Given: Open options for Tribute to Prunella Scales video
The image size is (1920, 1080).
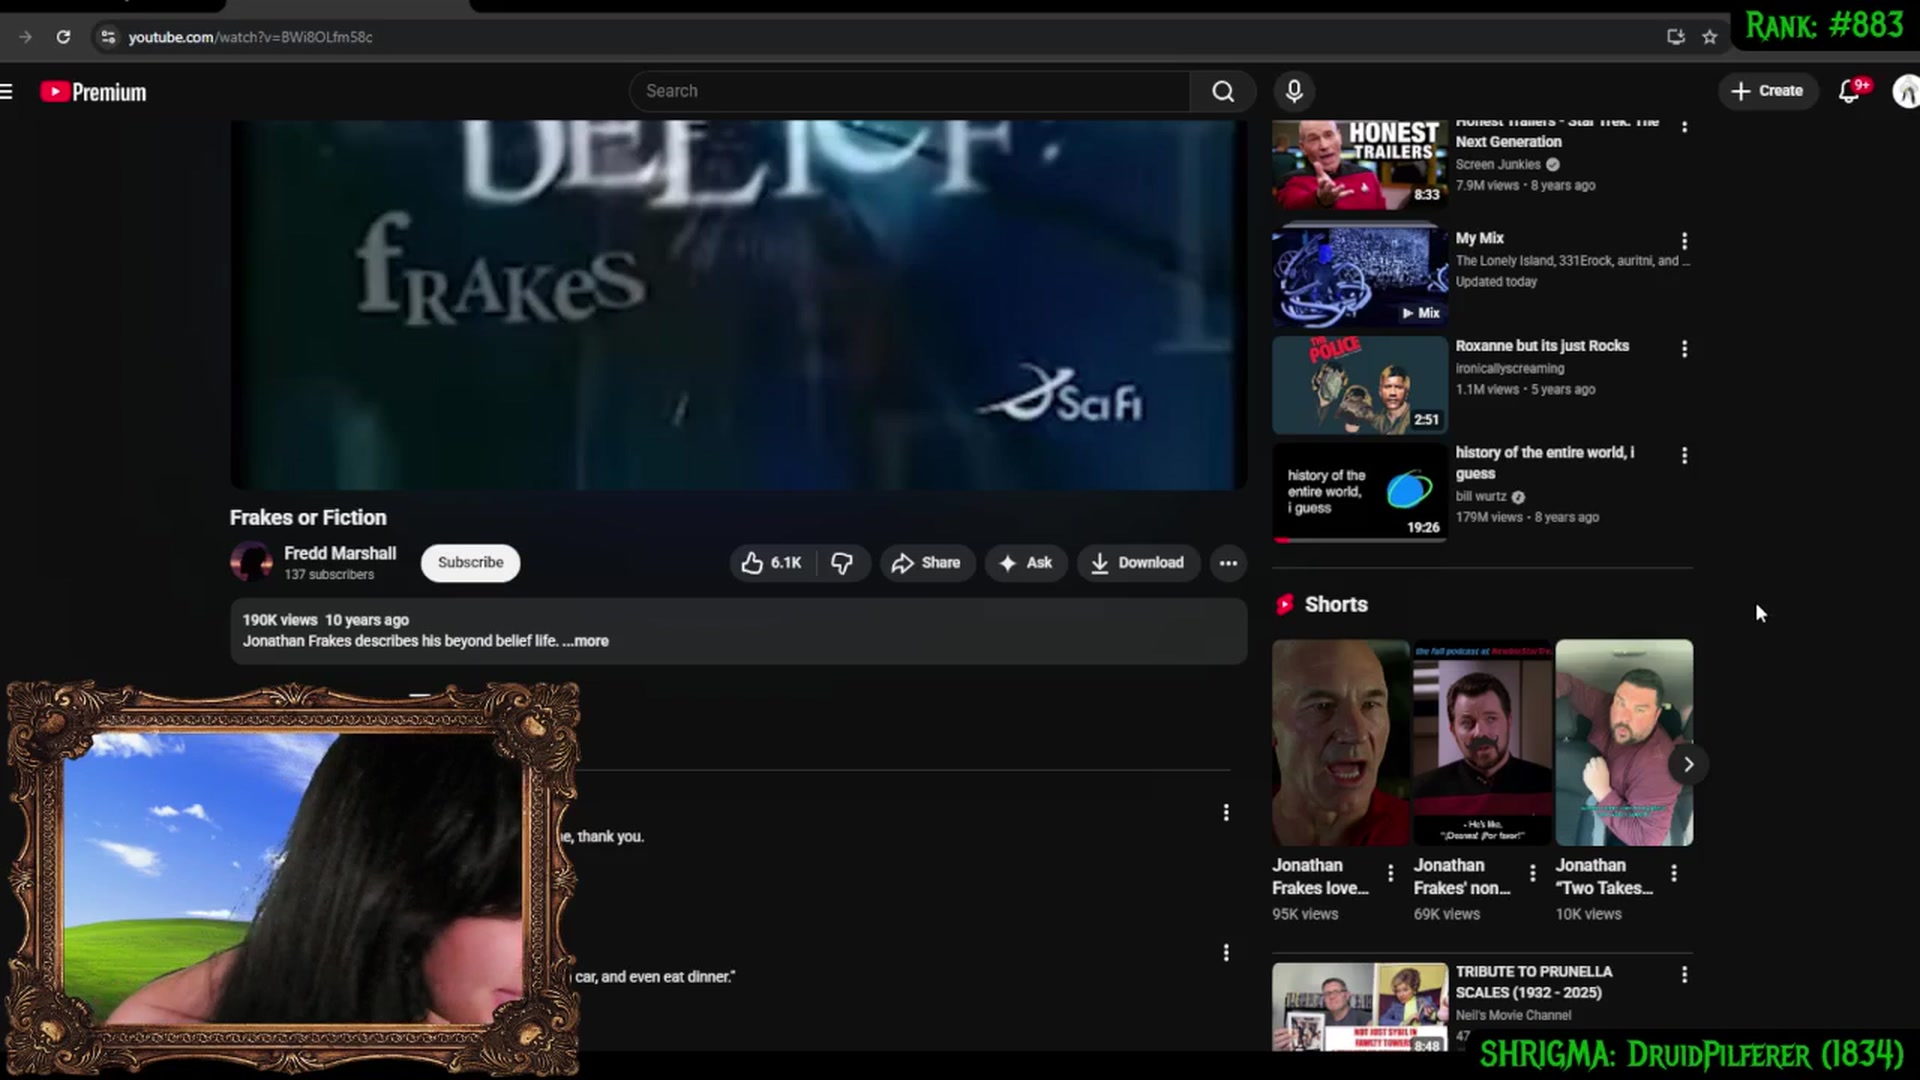Looking at the screenshot, I should point(1684,975).
